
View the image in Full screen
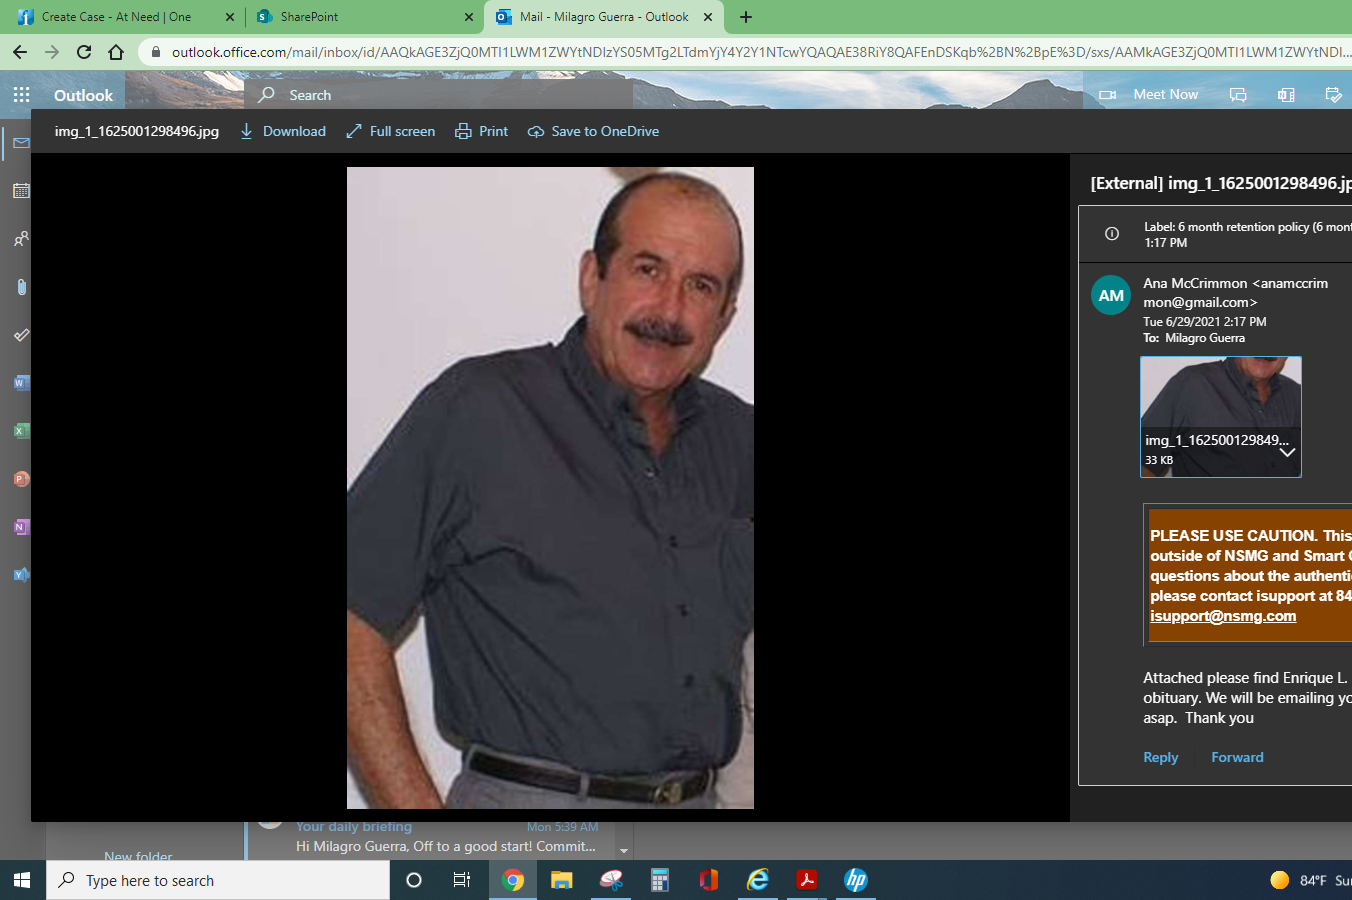(x=391, y=131)
